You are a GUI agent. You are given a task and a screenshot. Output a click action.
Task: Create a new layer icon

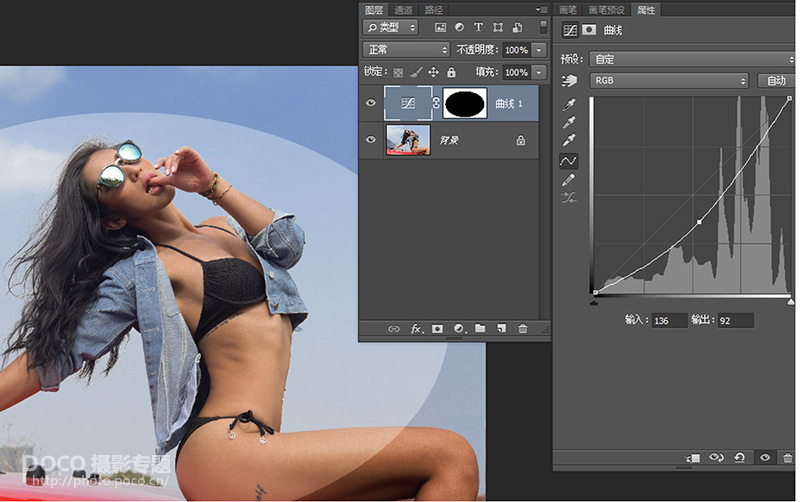(x=502, y=329)
